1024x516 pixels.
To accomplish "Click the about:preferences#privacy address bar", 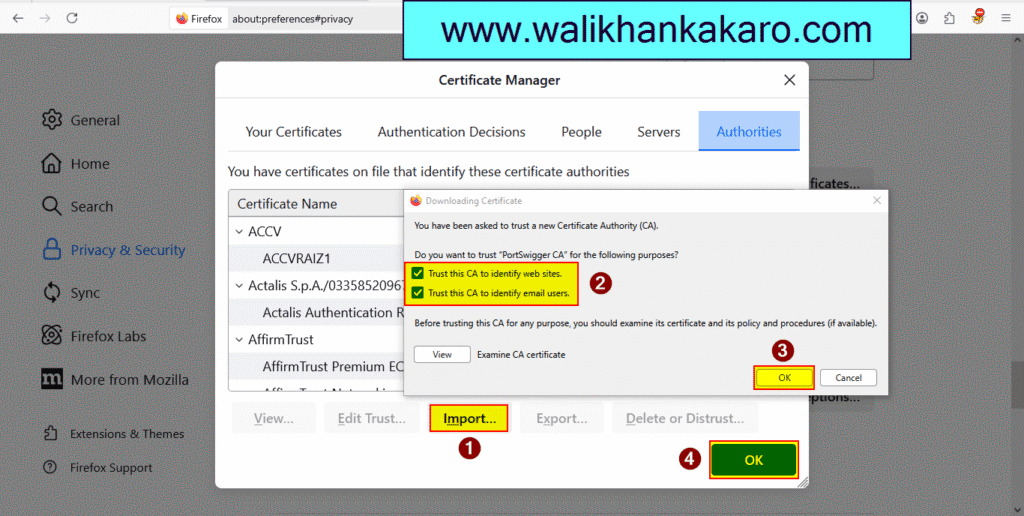I will (x=293, y=19).
